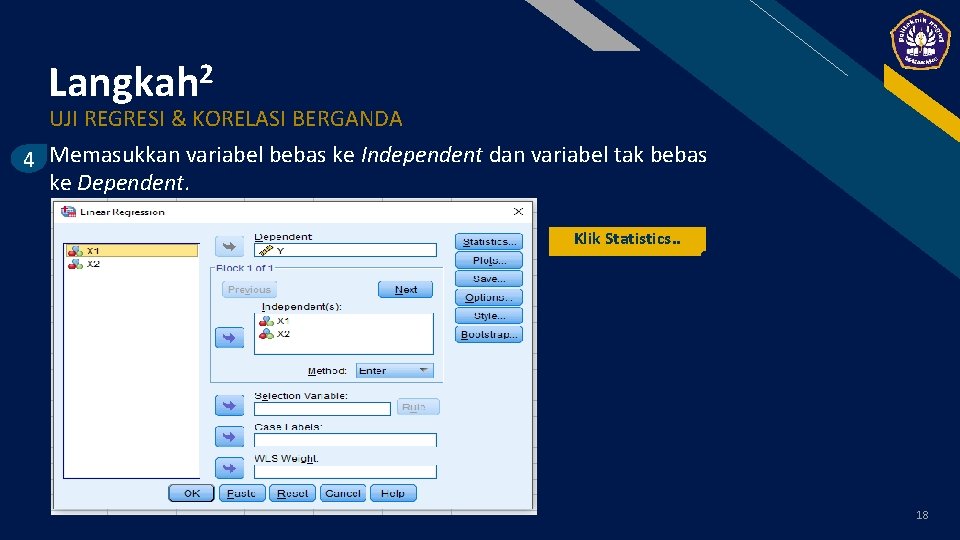Click the arrow button beside Selection Variable
Image resolution: width=960 pixels, height=540 pixels.
(229, 405)
